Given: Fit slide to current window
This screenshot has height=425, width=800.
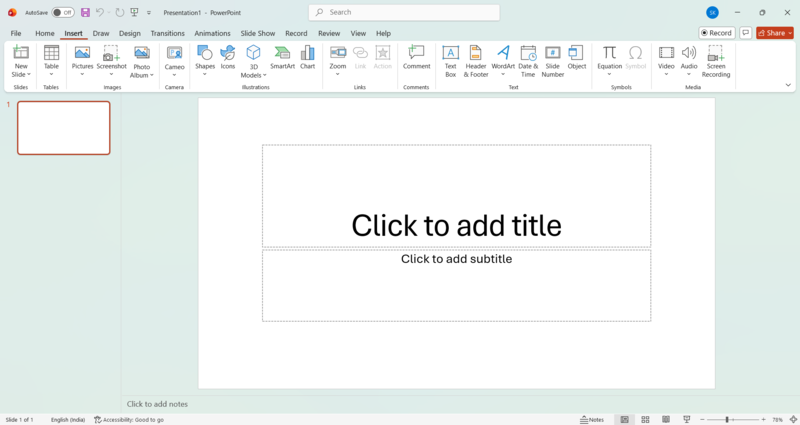Looking at the screenshot, I should (793, 419).
